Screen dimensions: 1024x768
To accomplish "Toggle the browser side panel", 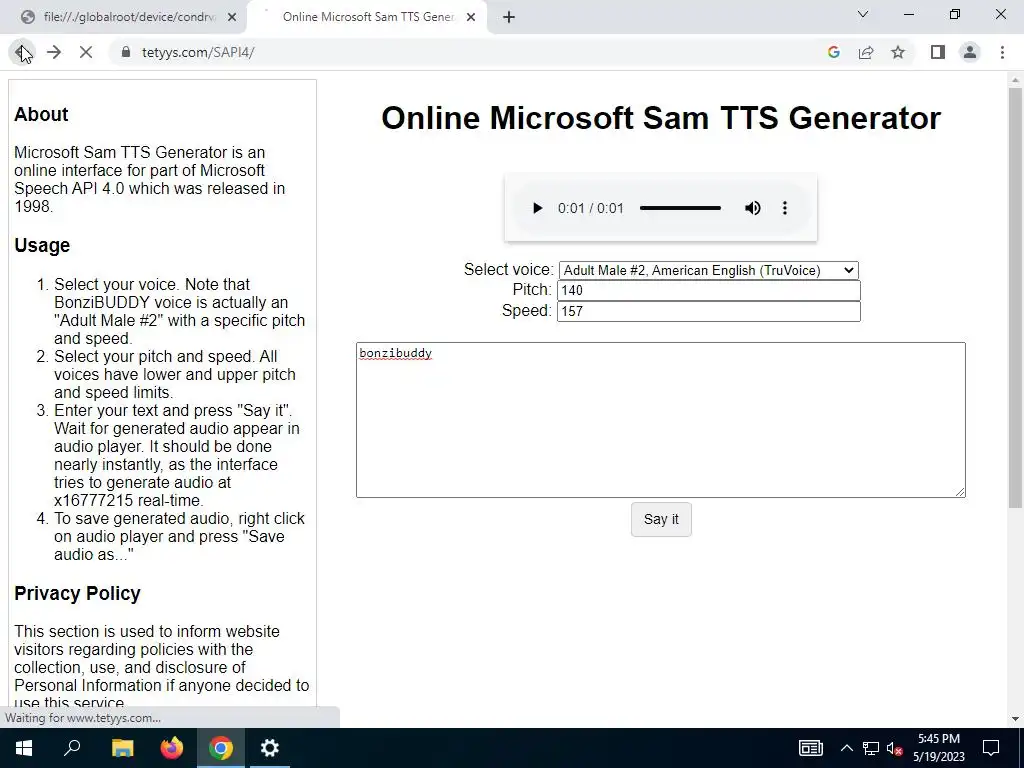I will pyautogui.click(x=938, y=52).
